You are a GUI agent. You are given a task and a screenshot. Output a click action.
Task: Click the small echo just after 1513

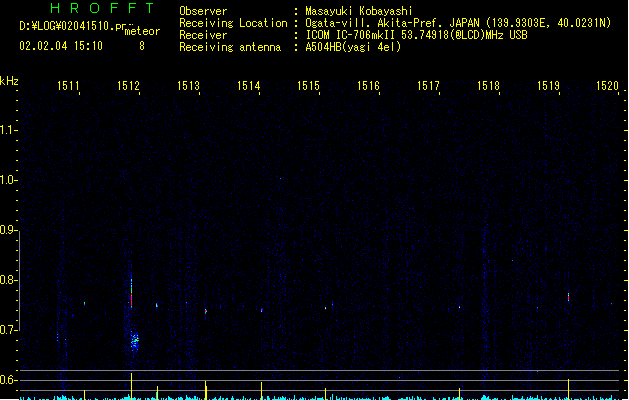pos(206,311)
